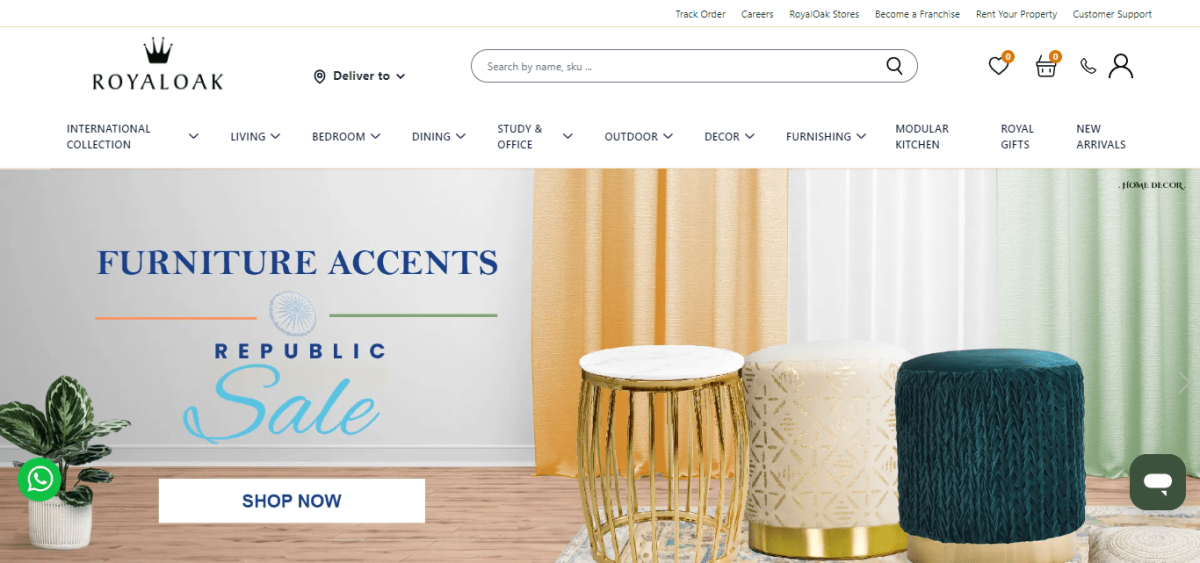Screen dimensions: 1200x563
Task: Open the user account icon
Action: tap(1121, 66)
